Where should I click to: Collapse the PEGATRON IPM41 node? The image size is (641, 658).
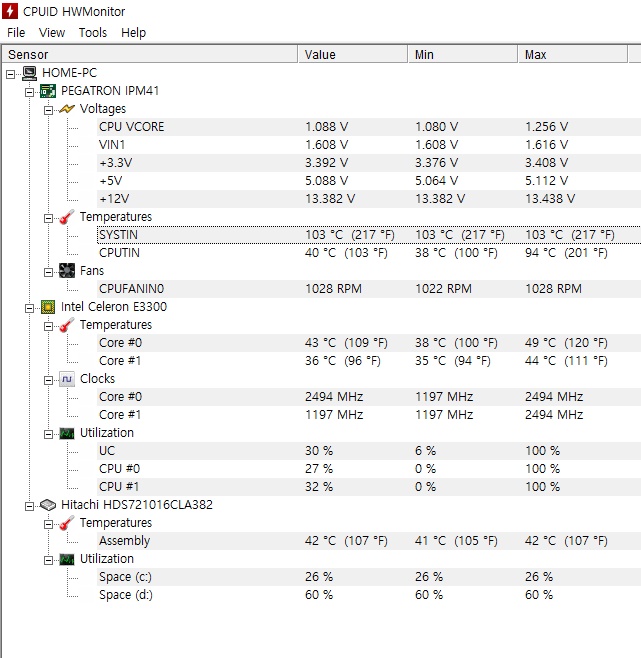click(29, 92)
